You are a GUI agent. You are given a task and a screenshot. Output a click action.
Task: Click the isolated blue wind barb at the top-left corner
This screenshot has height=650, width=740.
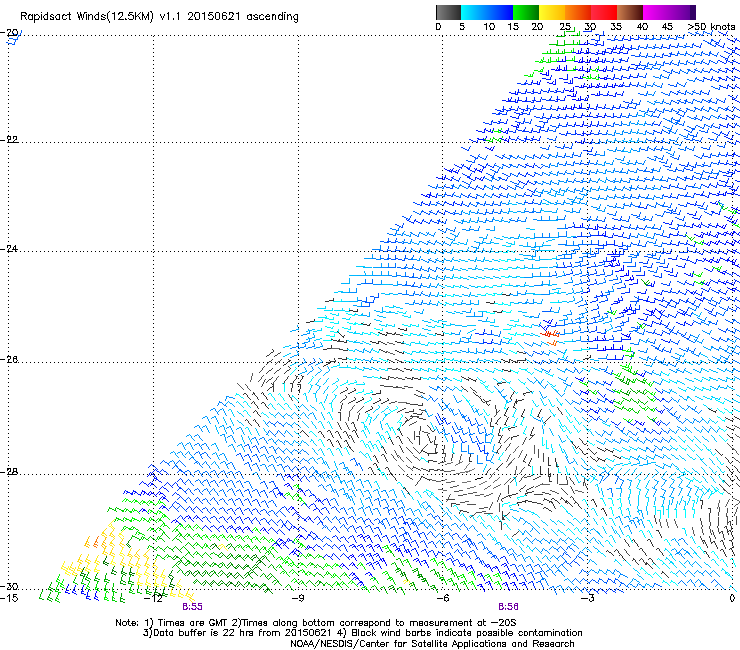(x=13, y=39)
